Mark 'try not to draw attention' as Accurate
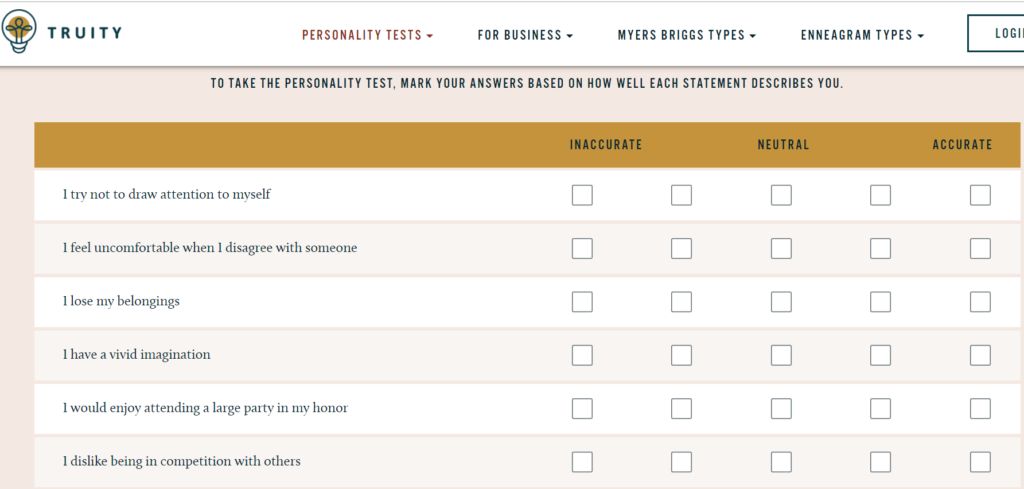1024x489 pixels. coord(980,195)
